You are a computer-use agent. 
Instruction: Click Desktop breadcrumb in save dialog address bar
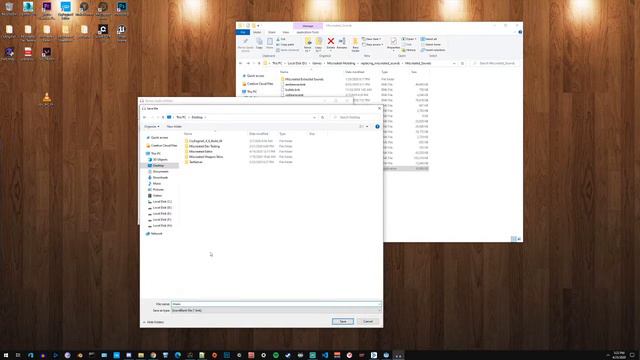(x=197, y=117)
